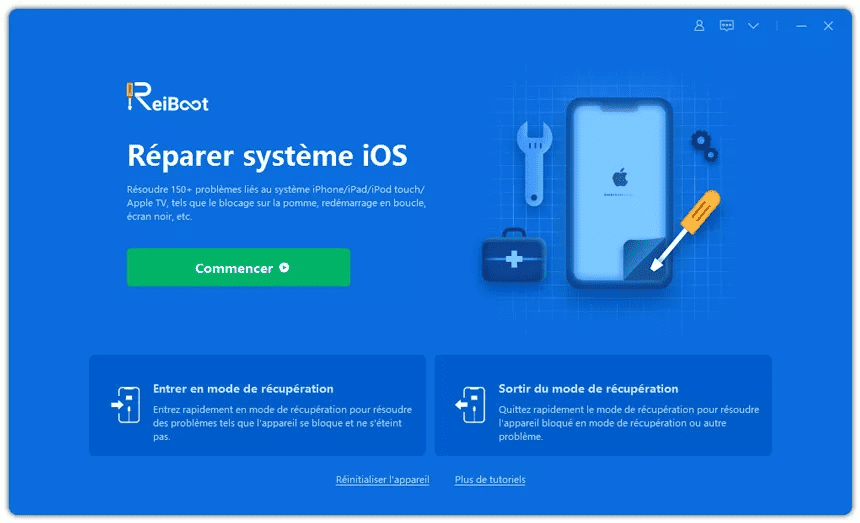Open the feedback chat icon
Viewport: 860px width, 523px height.
726,26
